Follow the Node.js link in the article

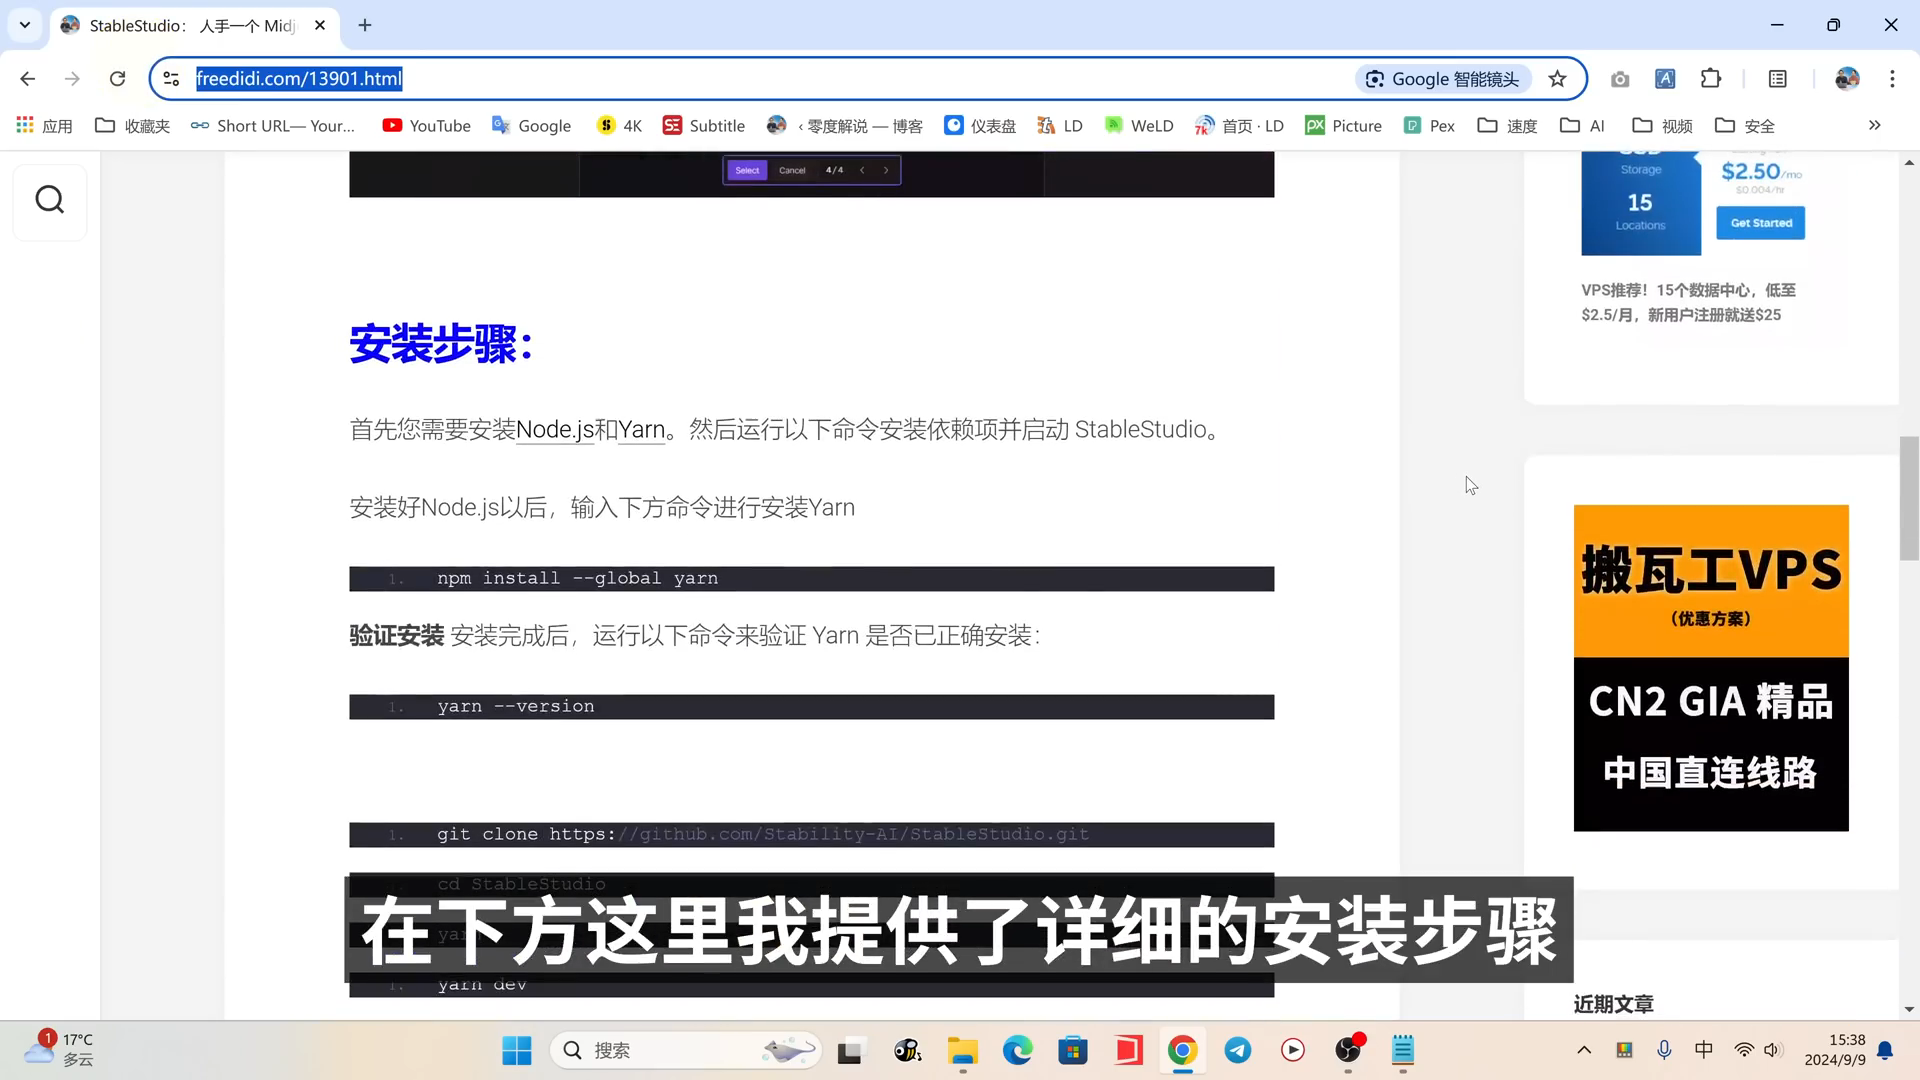555,430
